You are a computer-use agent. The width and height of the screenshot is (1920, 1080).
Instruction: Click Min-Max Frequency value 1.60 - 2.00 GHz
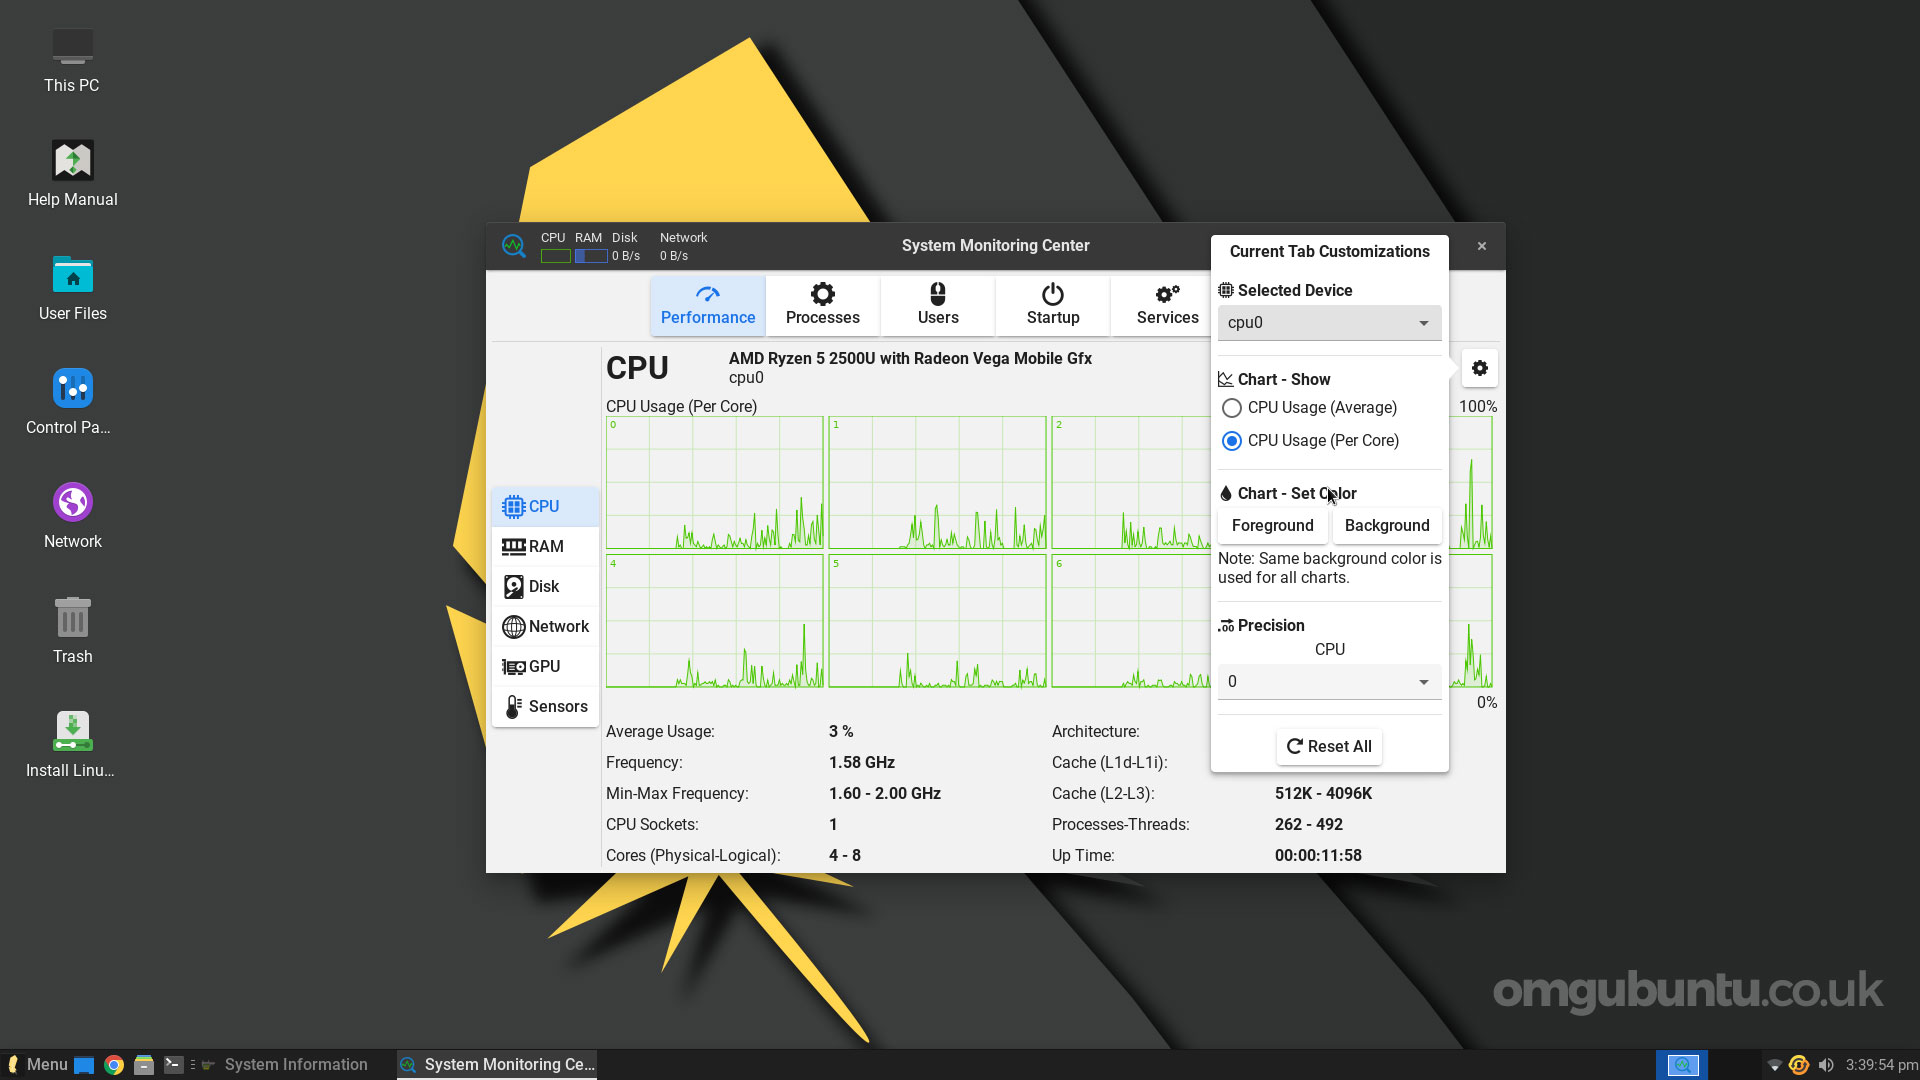point(884,794)
